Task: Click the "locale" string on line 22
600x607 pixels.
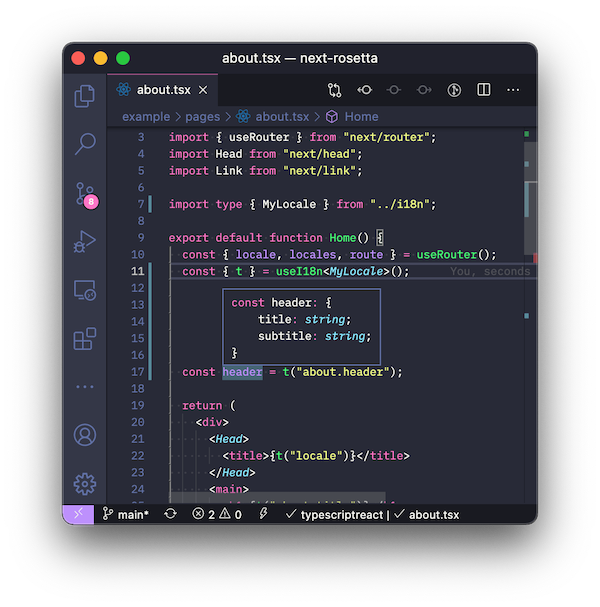Action: tap(316, 456)
